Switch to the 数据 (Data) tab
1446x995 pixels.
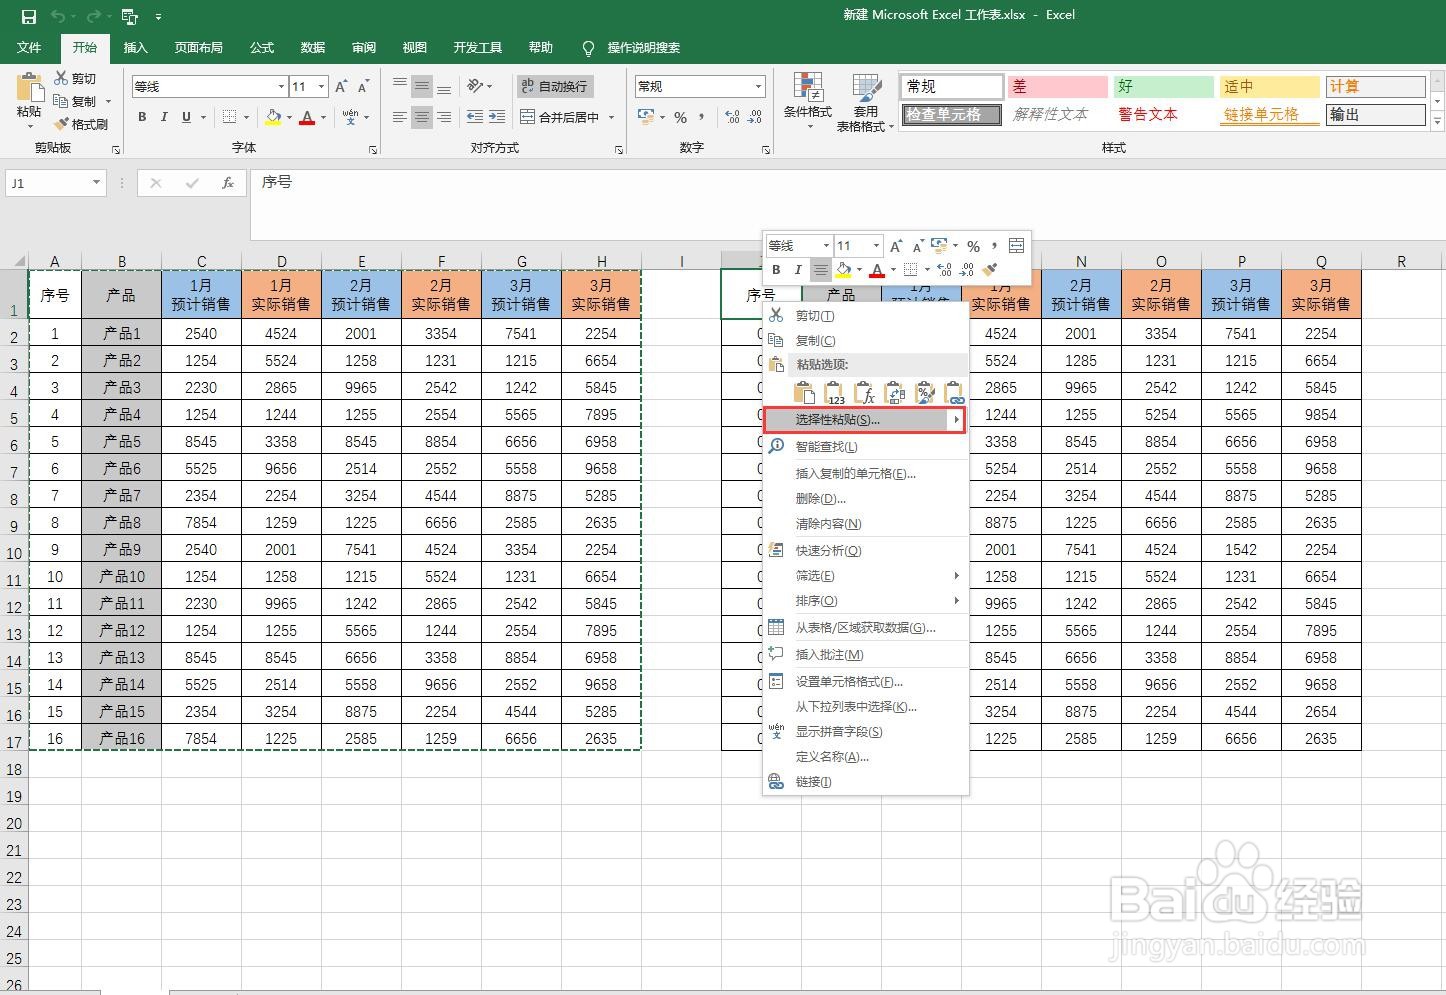pyautogui.click(x=313, y=47)
